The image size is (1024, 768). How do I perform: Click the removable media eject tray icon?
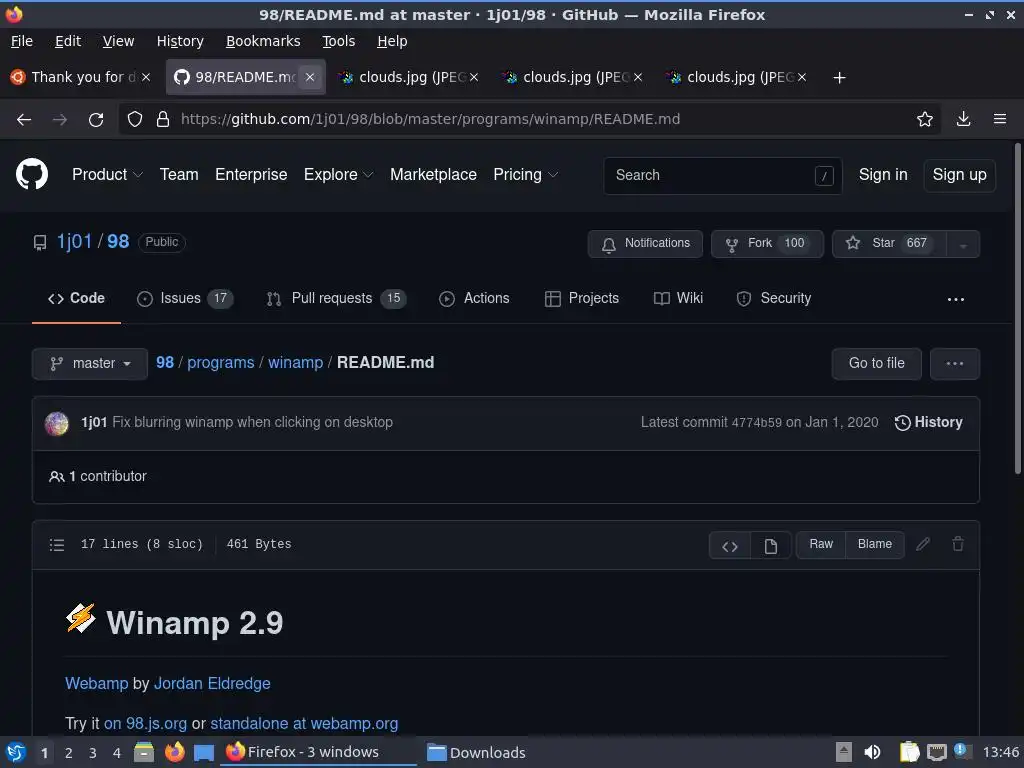844,752
